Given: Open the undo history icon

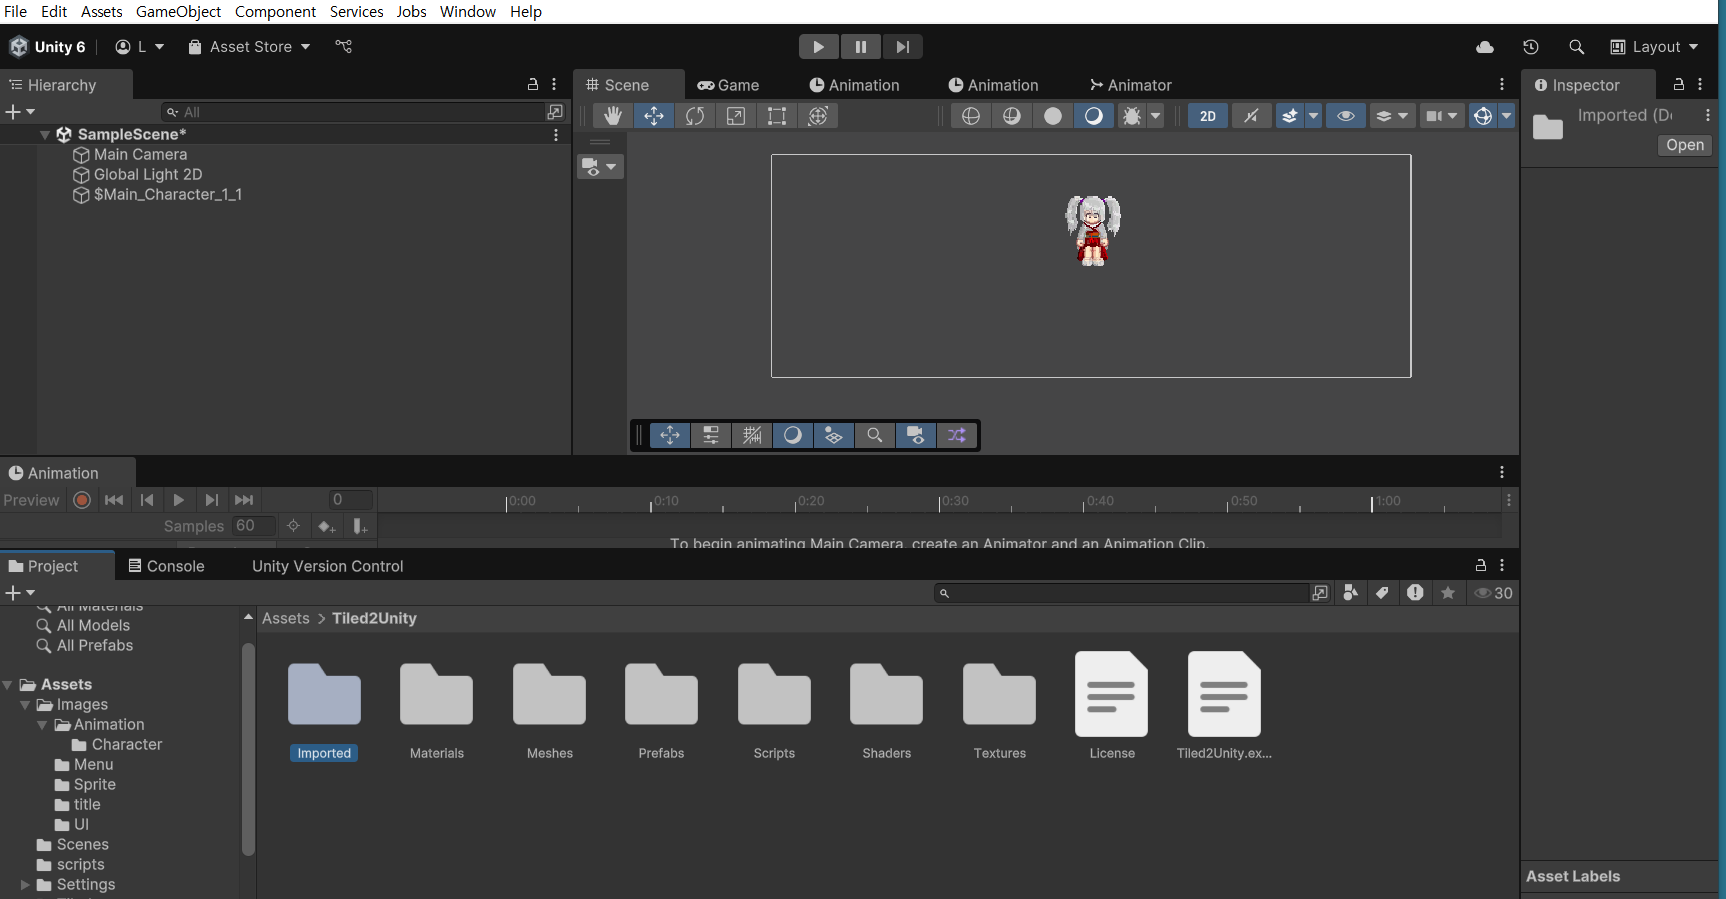Looking at the screenshot, I should [x=1530, y=47].
